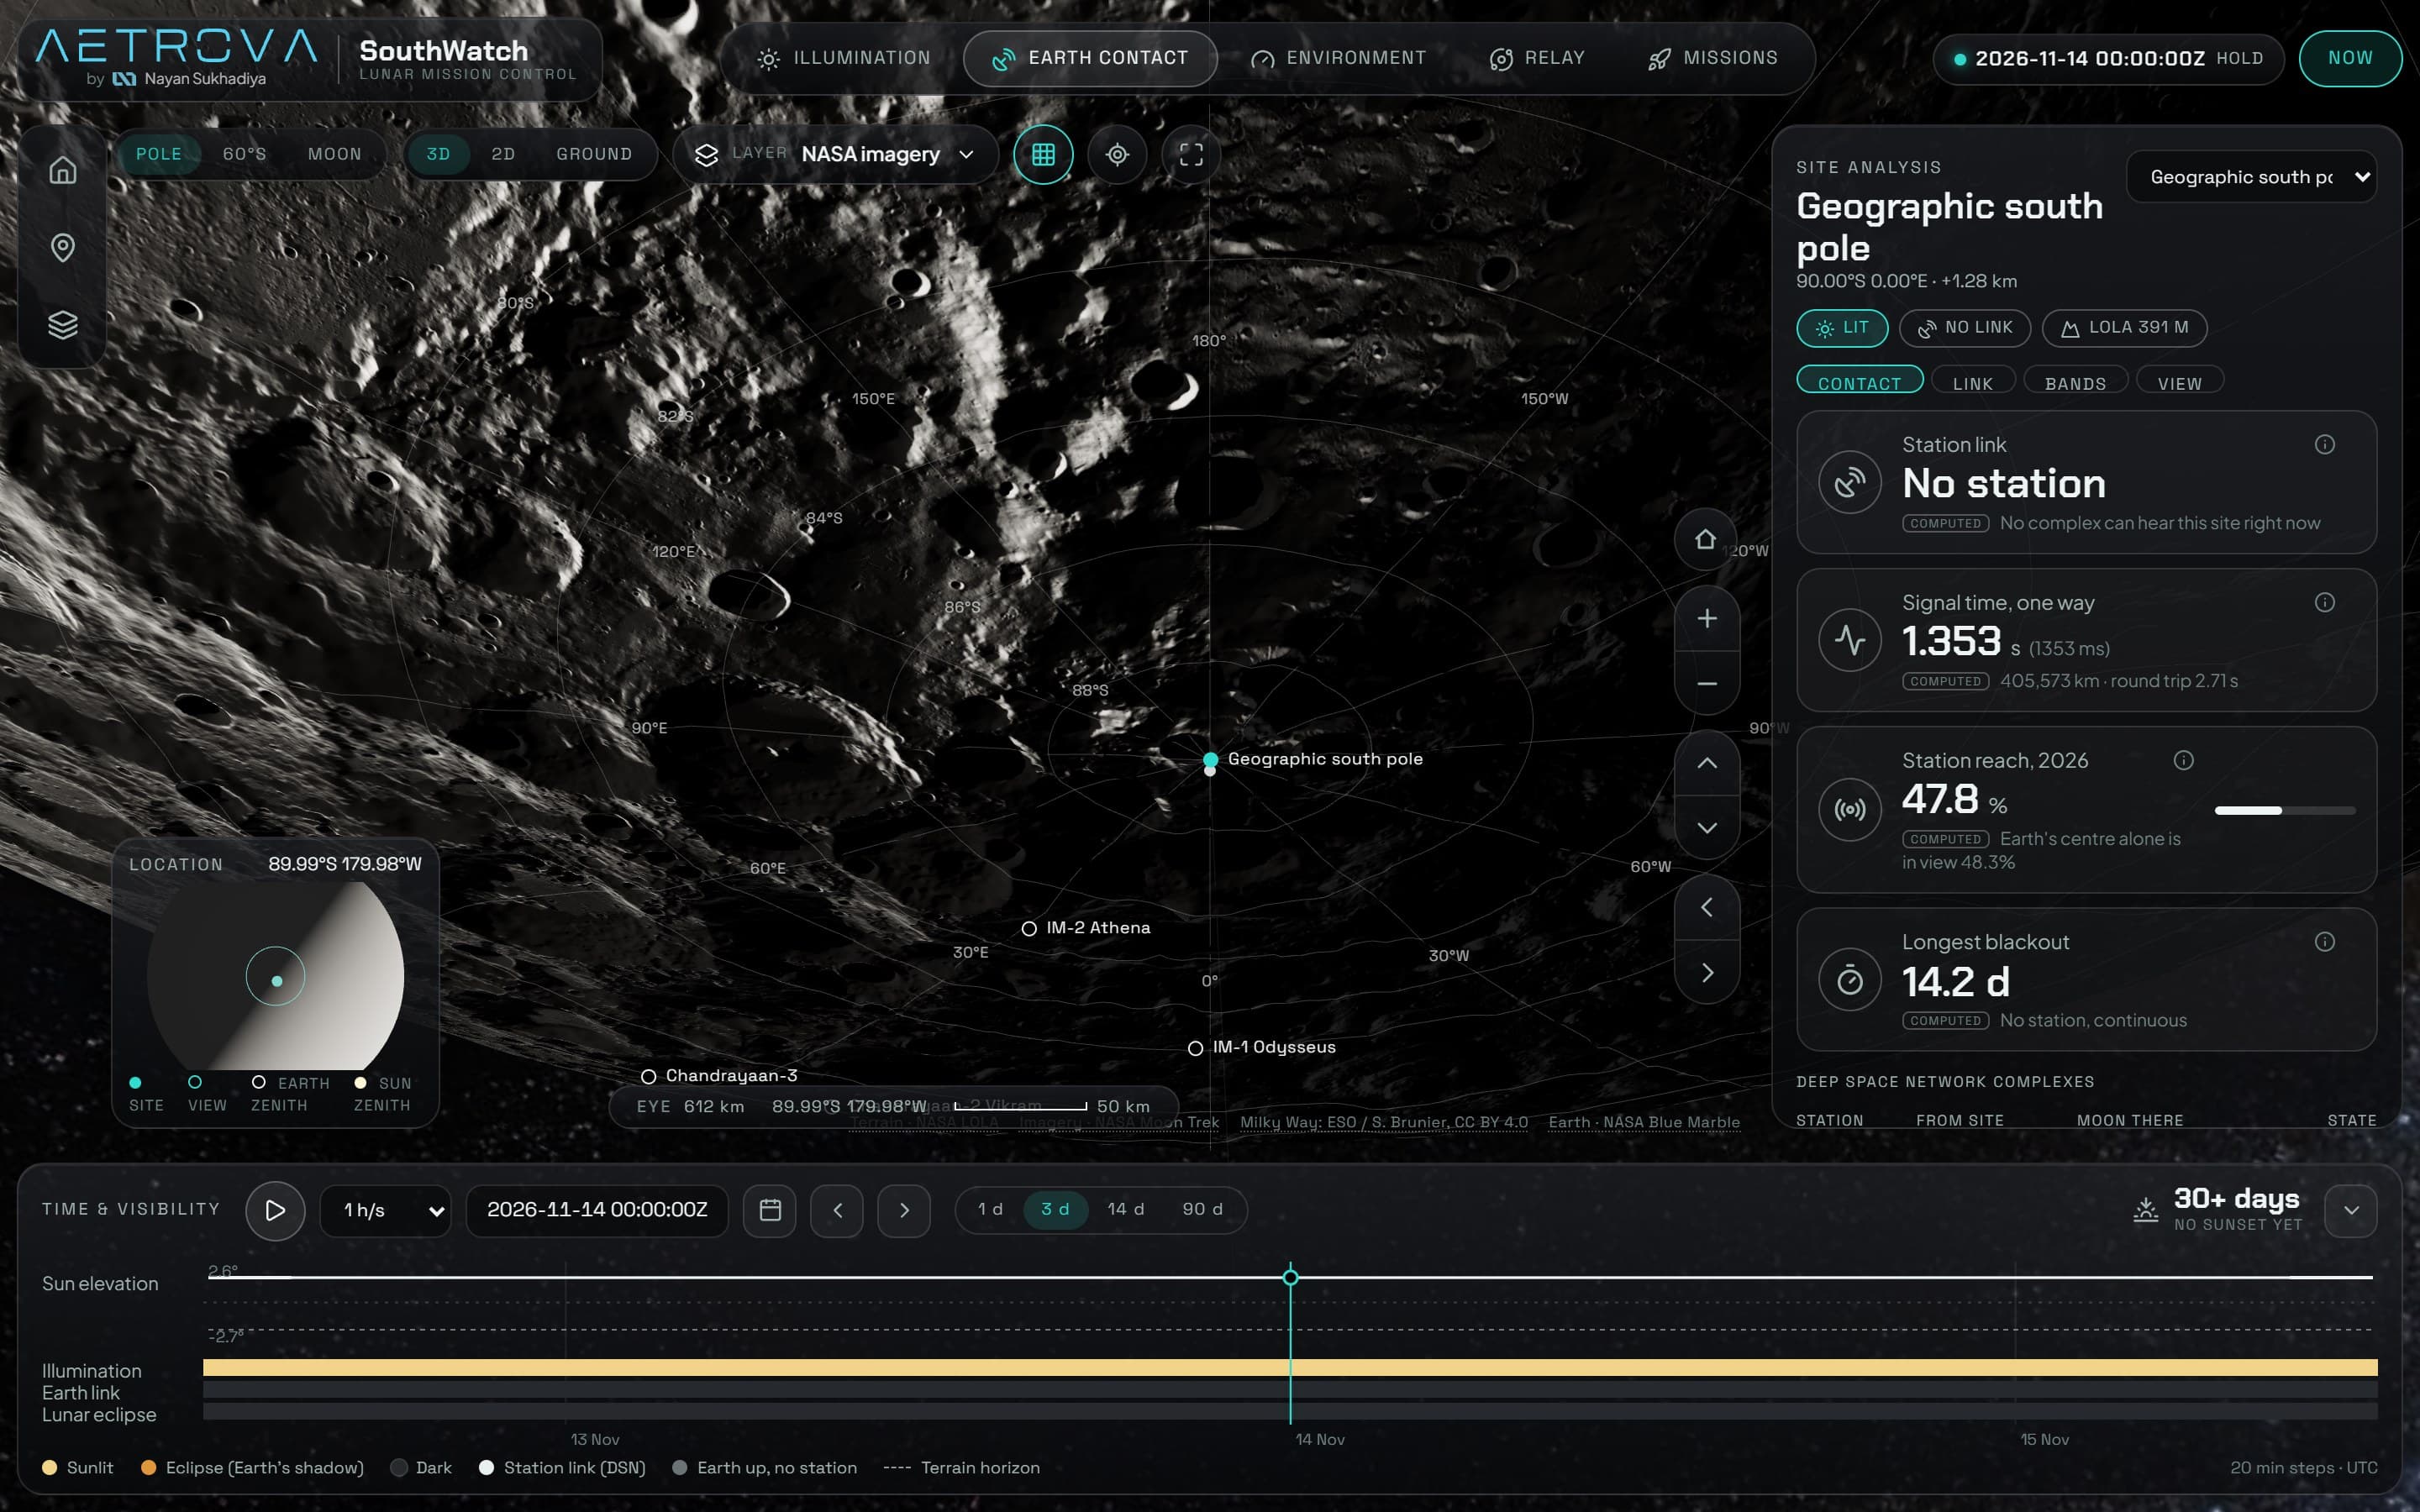The image size is (2420, 1512).
Task: Set timeline range to 90 d
Action: tap(1202, 1209)
